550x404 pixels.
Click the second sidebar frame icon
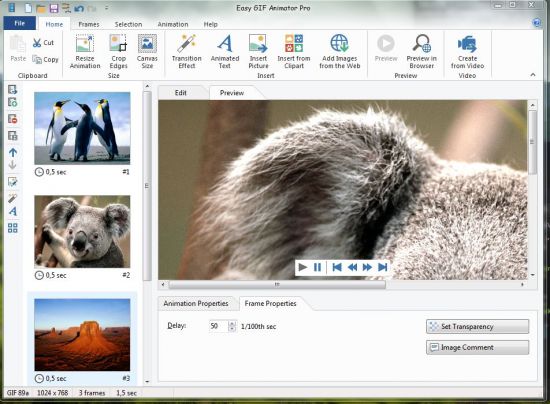[x=13, y=102]
